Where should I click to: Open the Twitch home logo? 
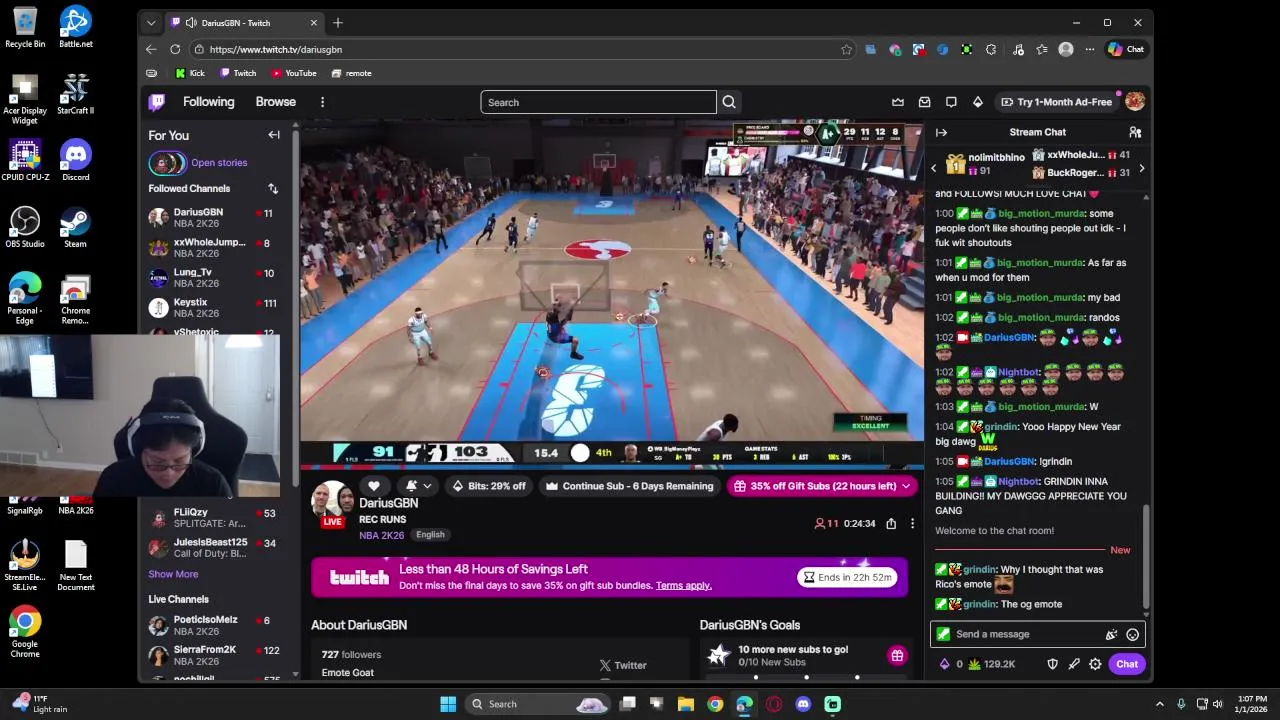click(157, 102)
